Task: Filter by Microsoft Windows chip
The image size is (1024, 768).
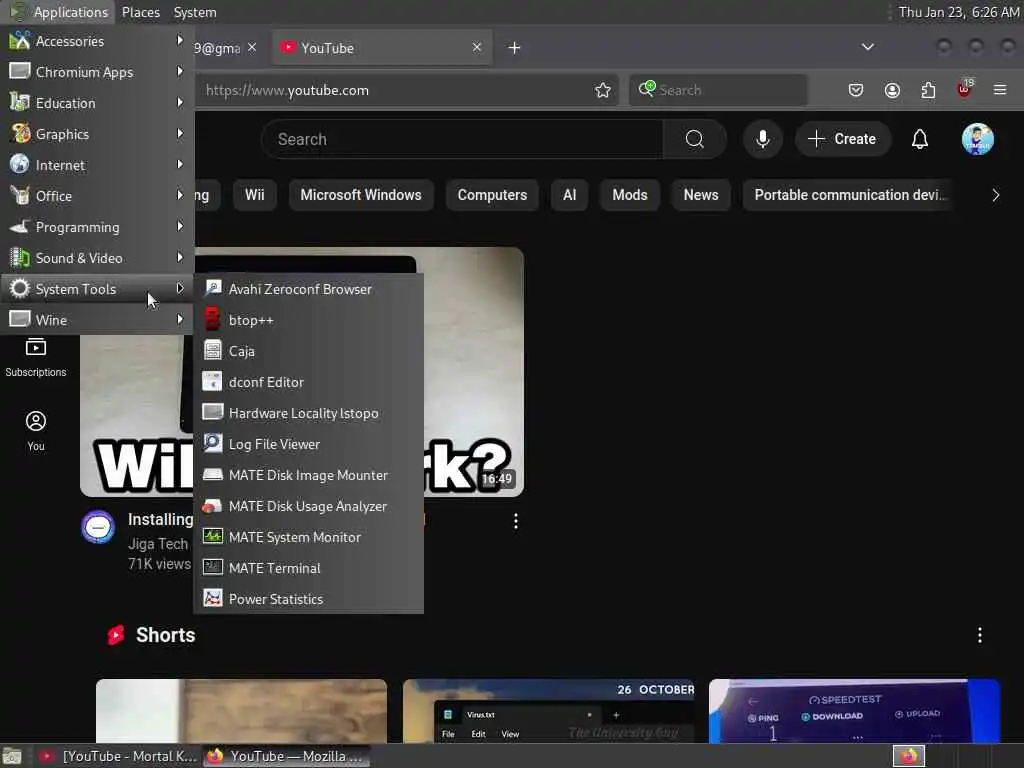Action: pyautogui.click(x=361, y=195)
